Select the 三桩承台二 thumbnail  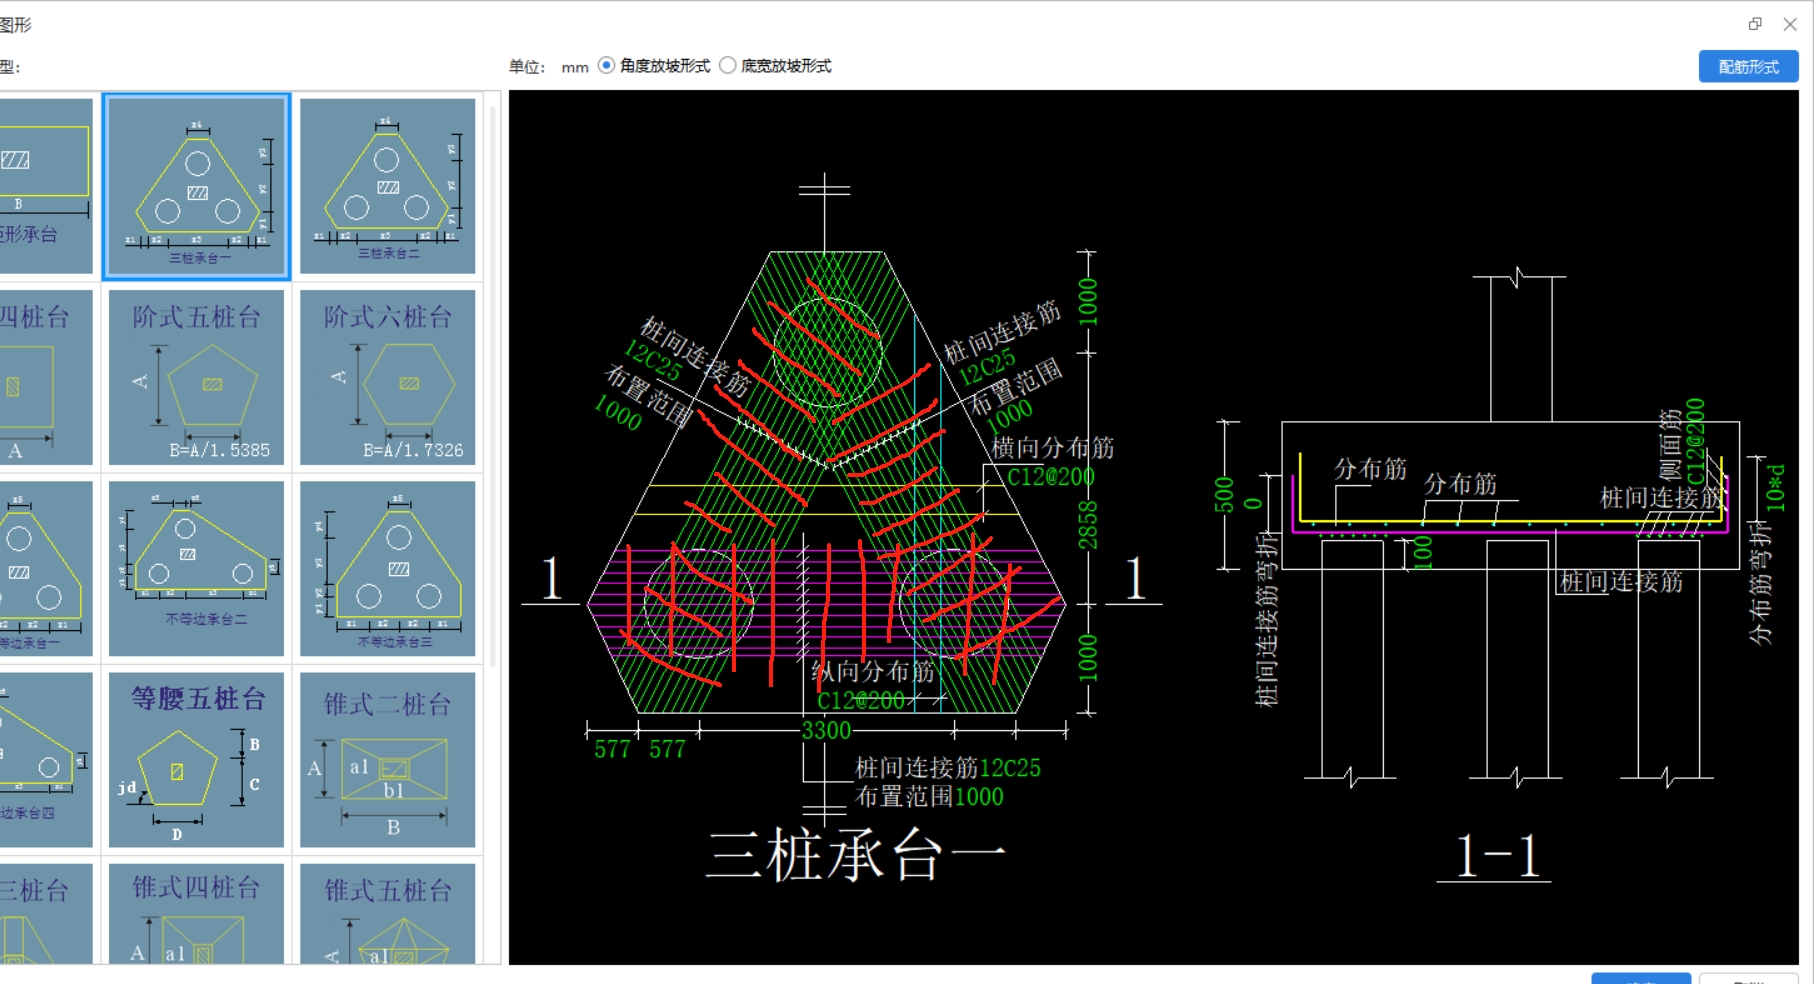pos(388,186)
